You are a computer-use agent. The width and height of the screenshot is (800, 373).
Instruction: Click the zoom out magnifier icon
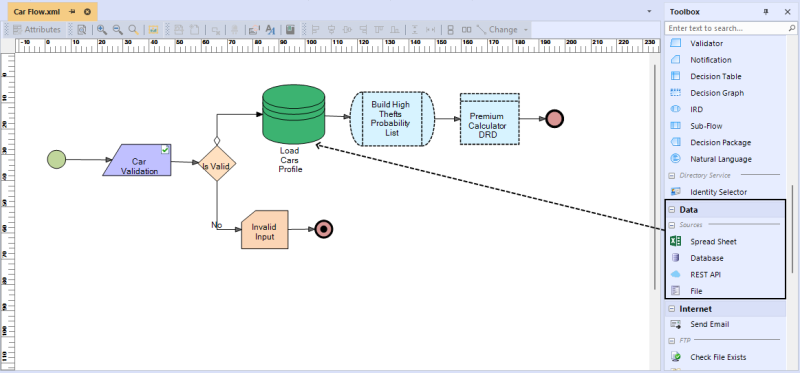[x=118, y=30]
